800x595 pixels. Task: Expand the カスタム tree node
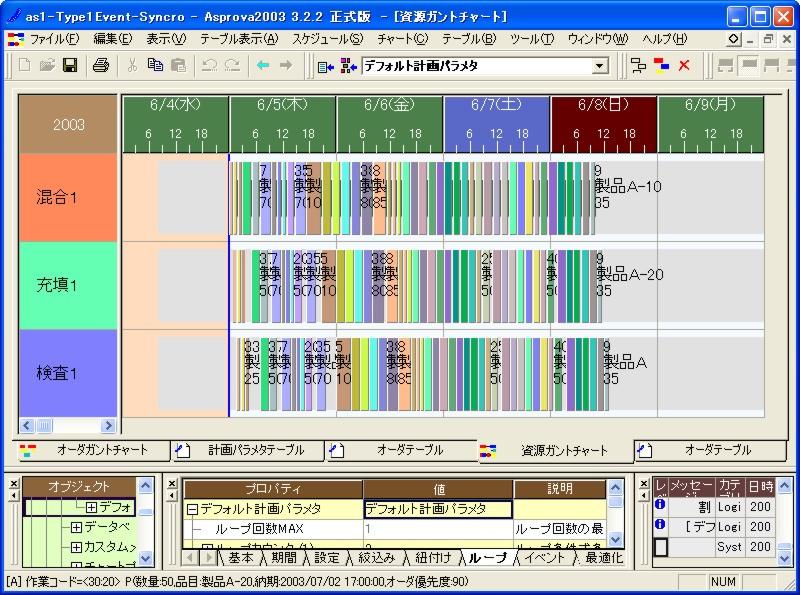click(x=76, y=547)
